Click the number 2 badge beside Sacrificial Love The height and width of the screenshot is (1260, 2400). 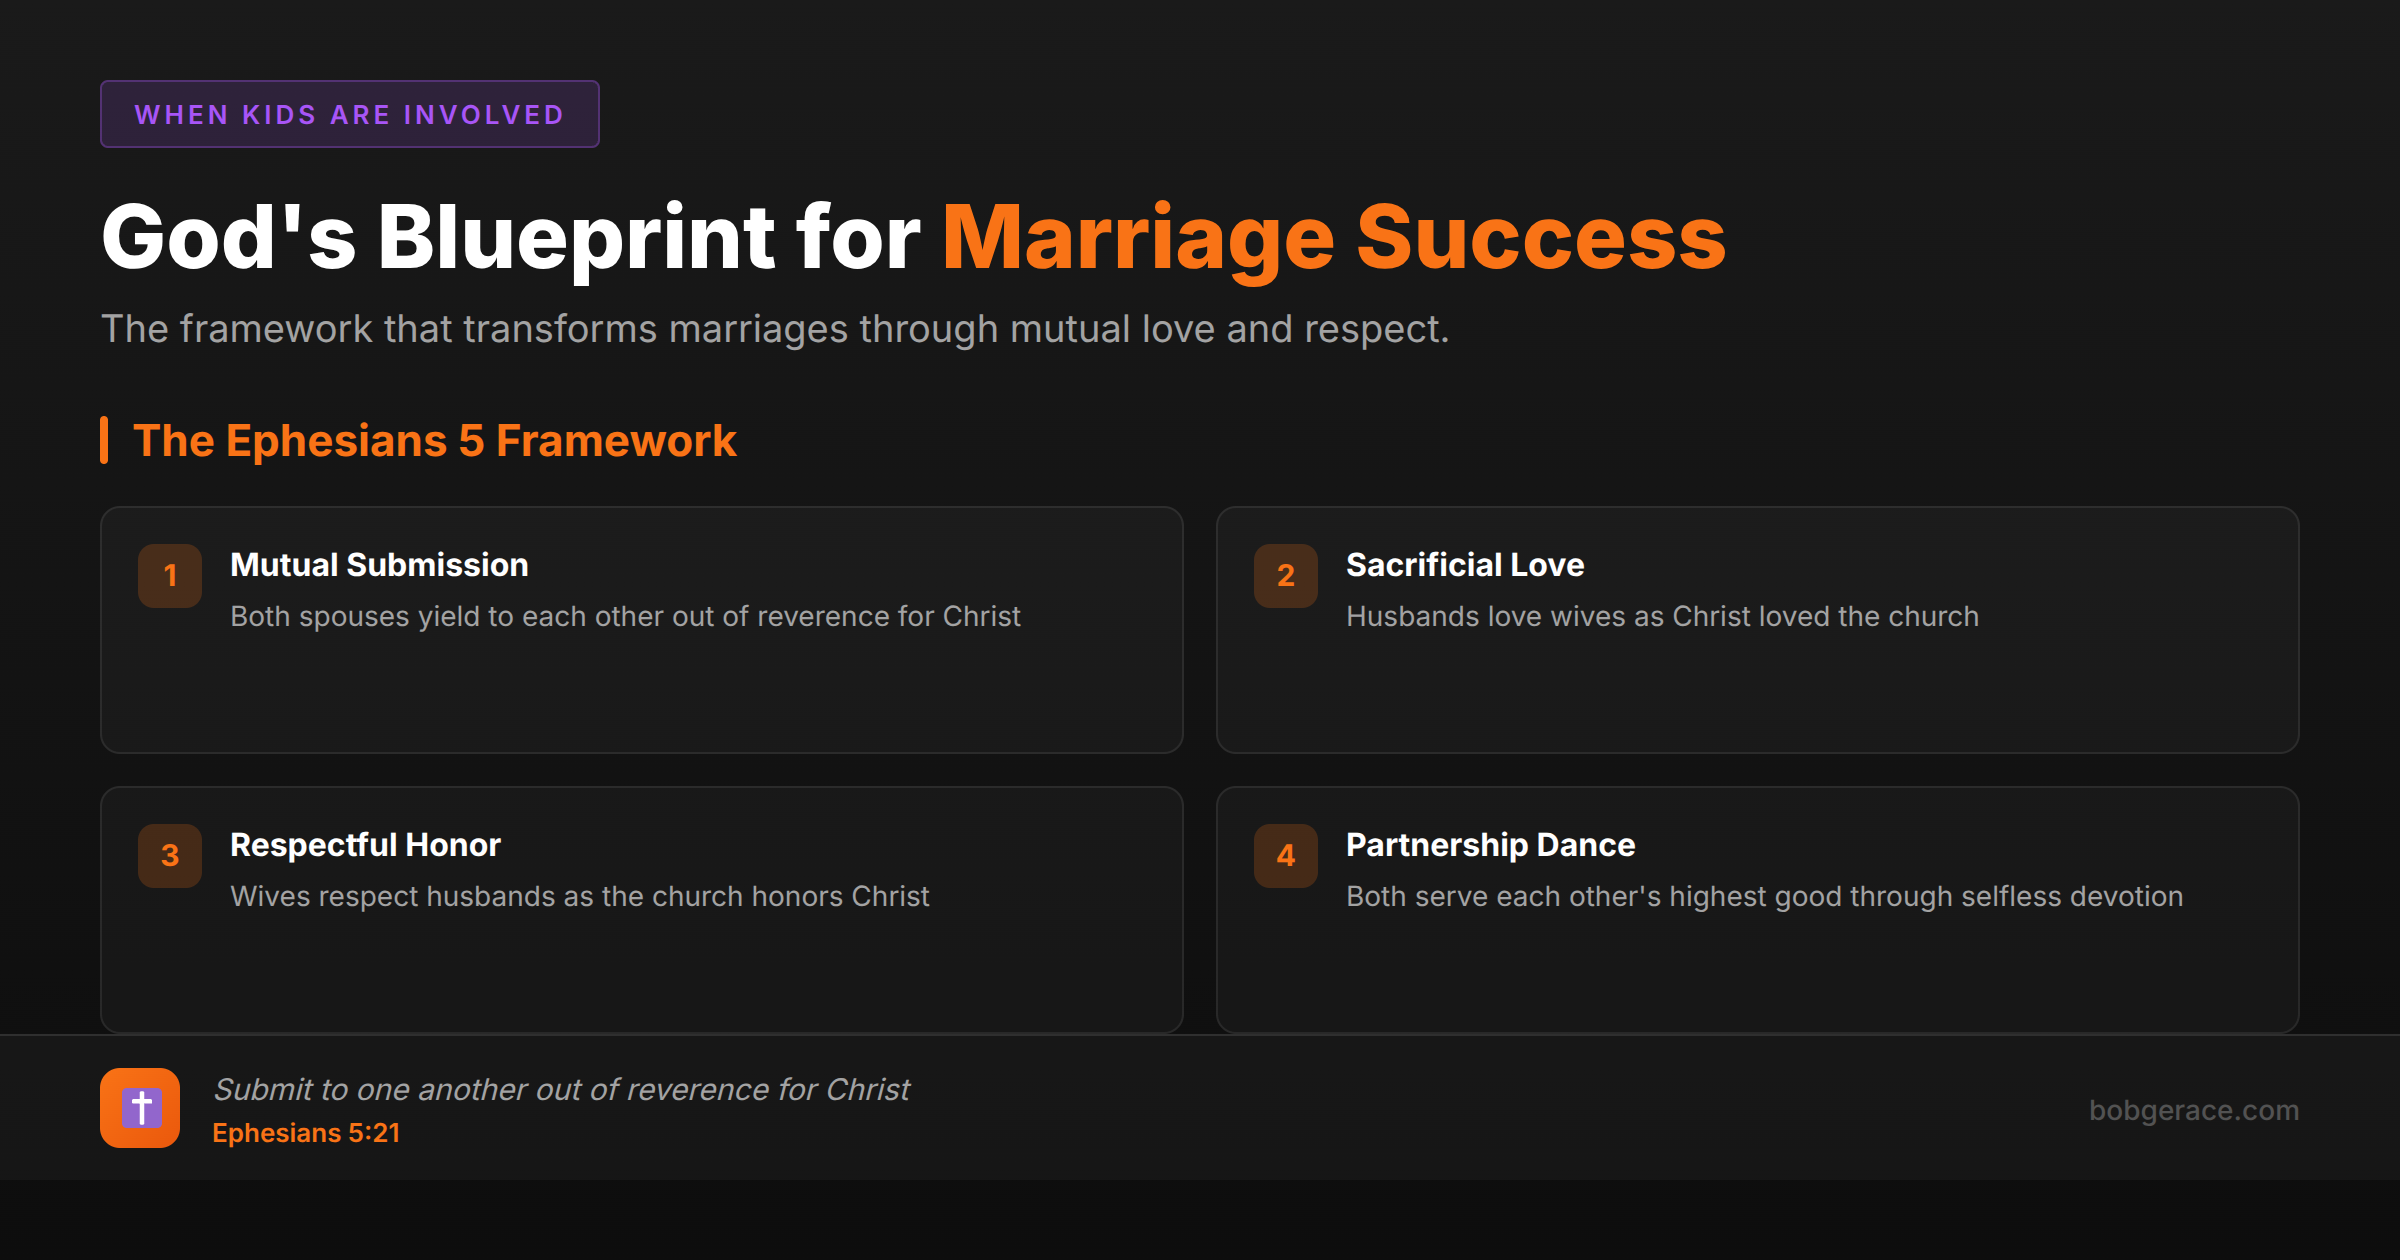[1286, 576]
